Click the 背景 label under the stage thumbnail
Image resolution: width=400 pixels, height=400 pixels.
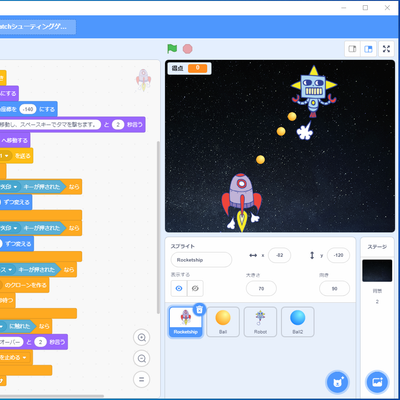[377, 291]
